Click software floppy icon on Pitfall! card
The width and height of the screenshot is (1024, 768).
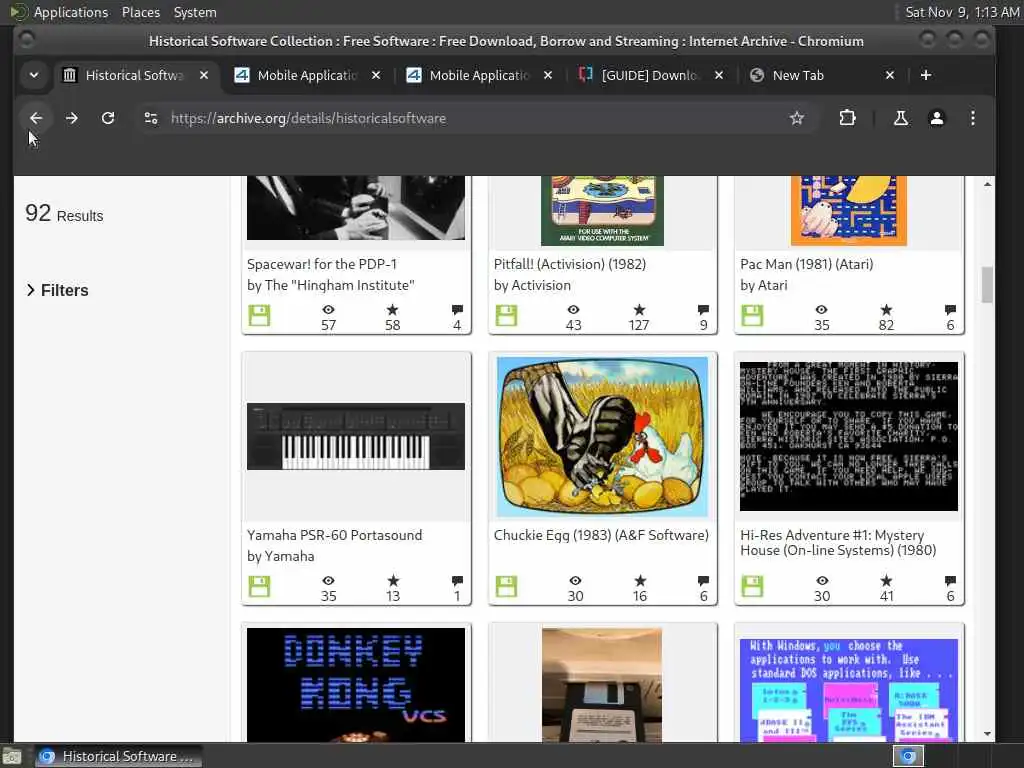[x=506, y=315]
